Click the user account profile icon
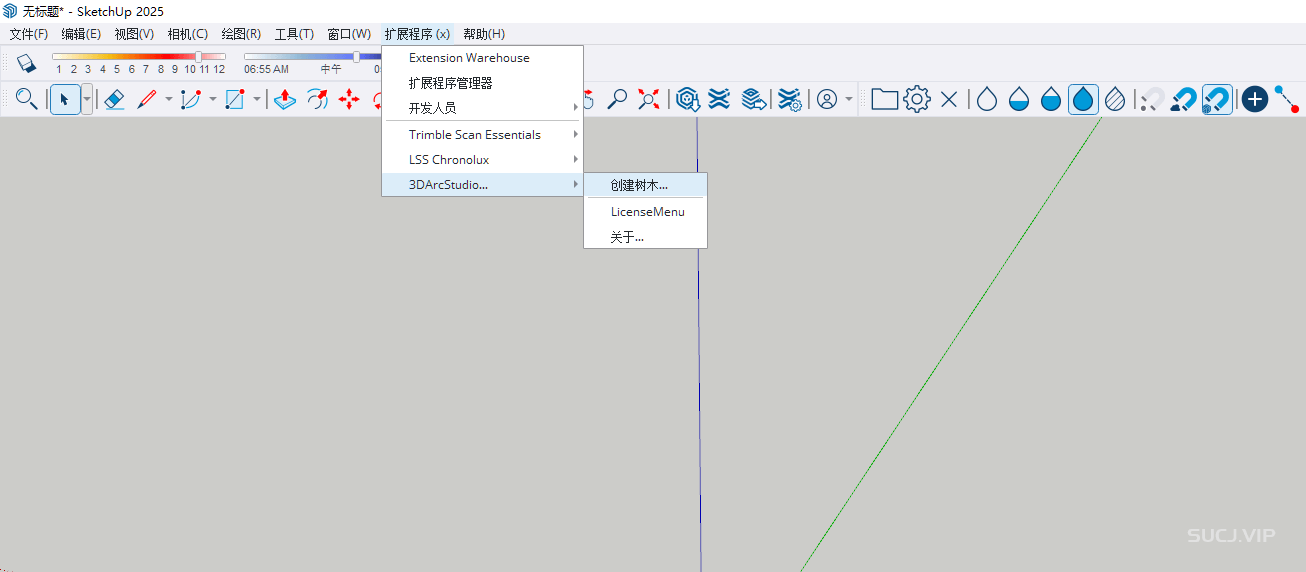This screenshot has width=1306, height=572. [827, 99]
